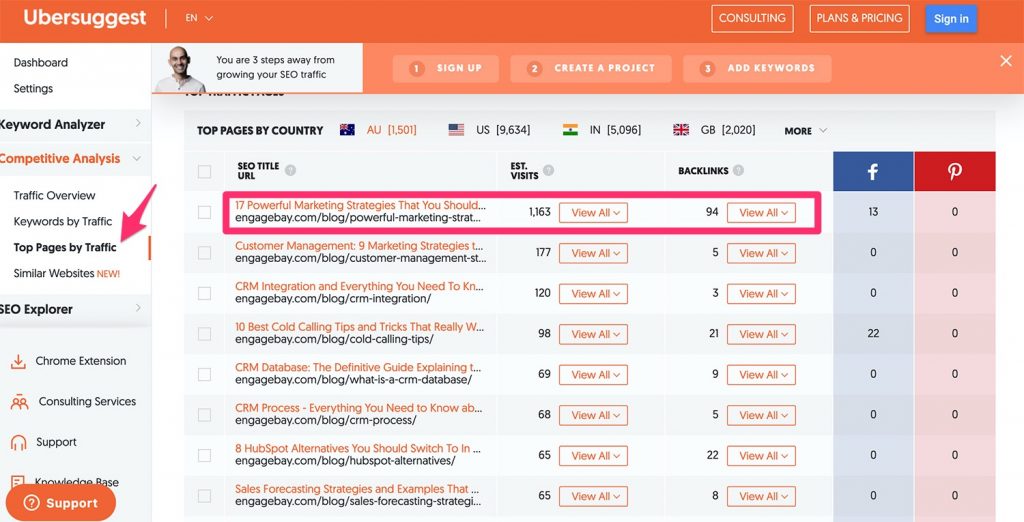
Task: Open View All backlinks for CRM Database row
Action: point(761,374)
